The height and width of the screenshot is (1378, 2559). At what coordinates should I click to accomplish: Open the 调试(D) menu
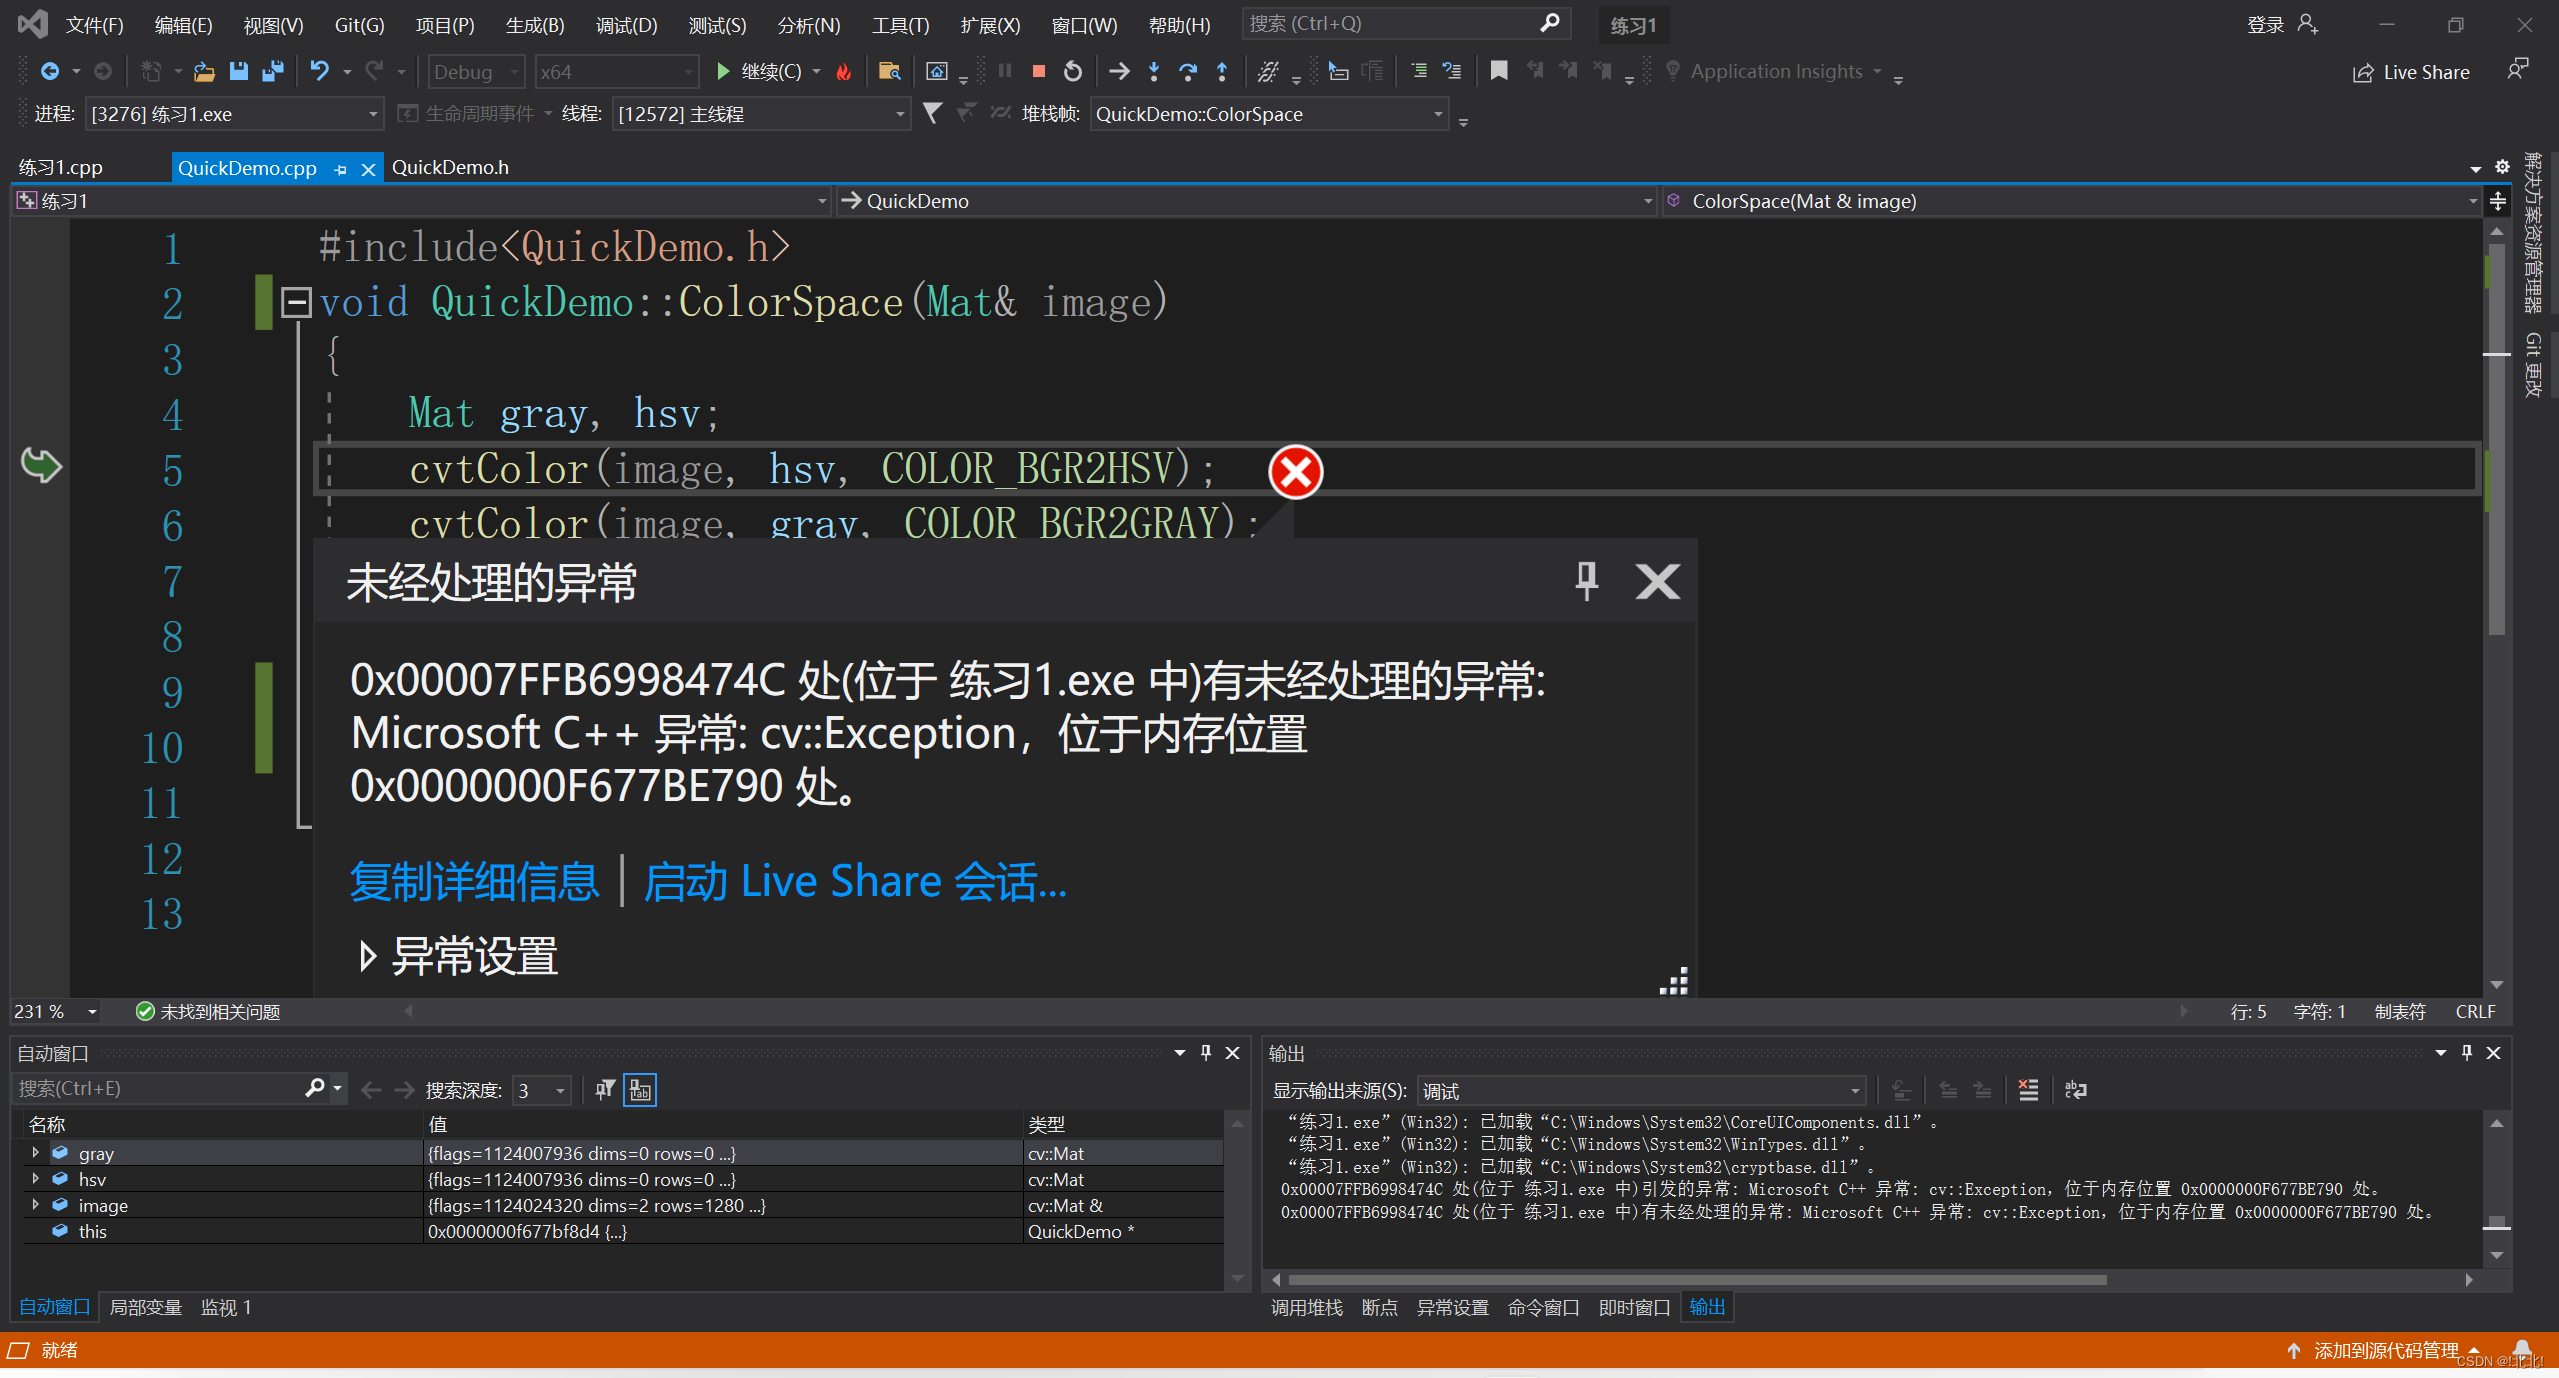pyautogui.click(x=626, y=25)
